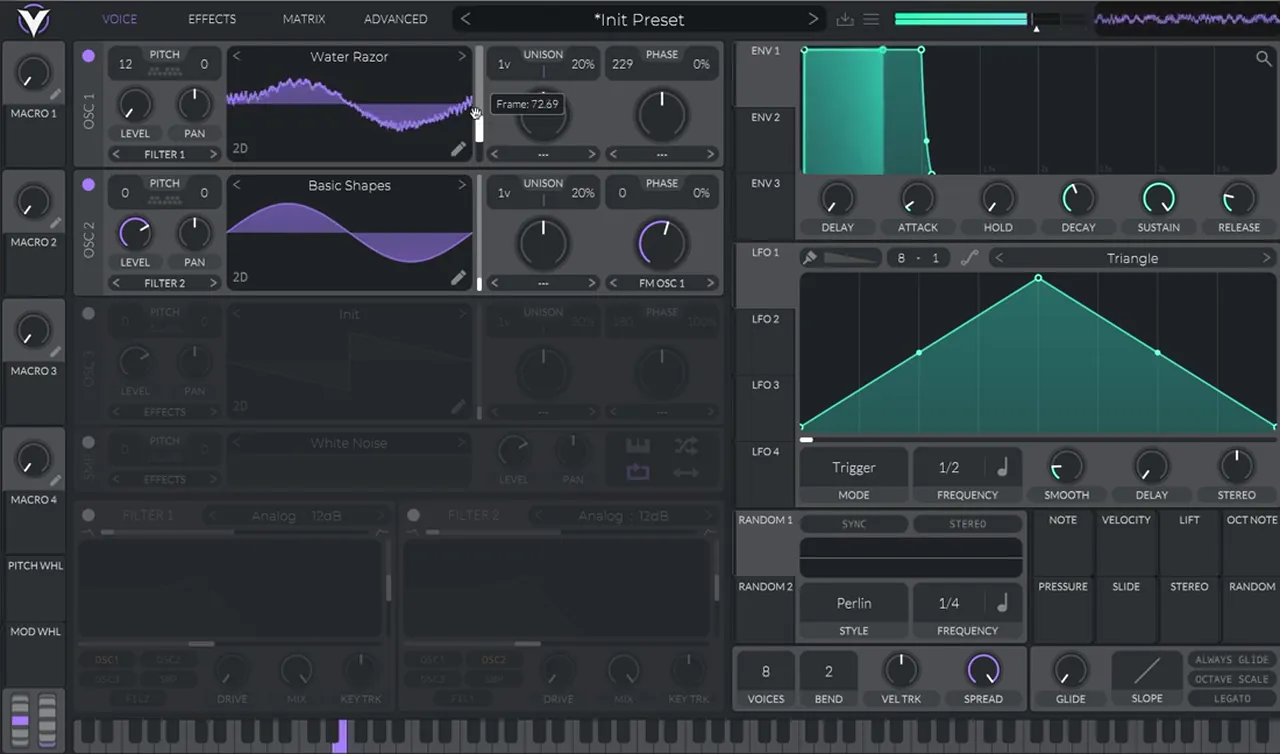Enable Filter 1 power button
1280x754 pixels.
tap(89, 516)
